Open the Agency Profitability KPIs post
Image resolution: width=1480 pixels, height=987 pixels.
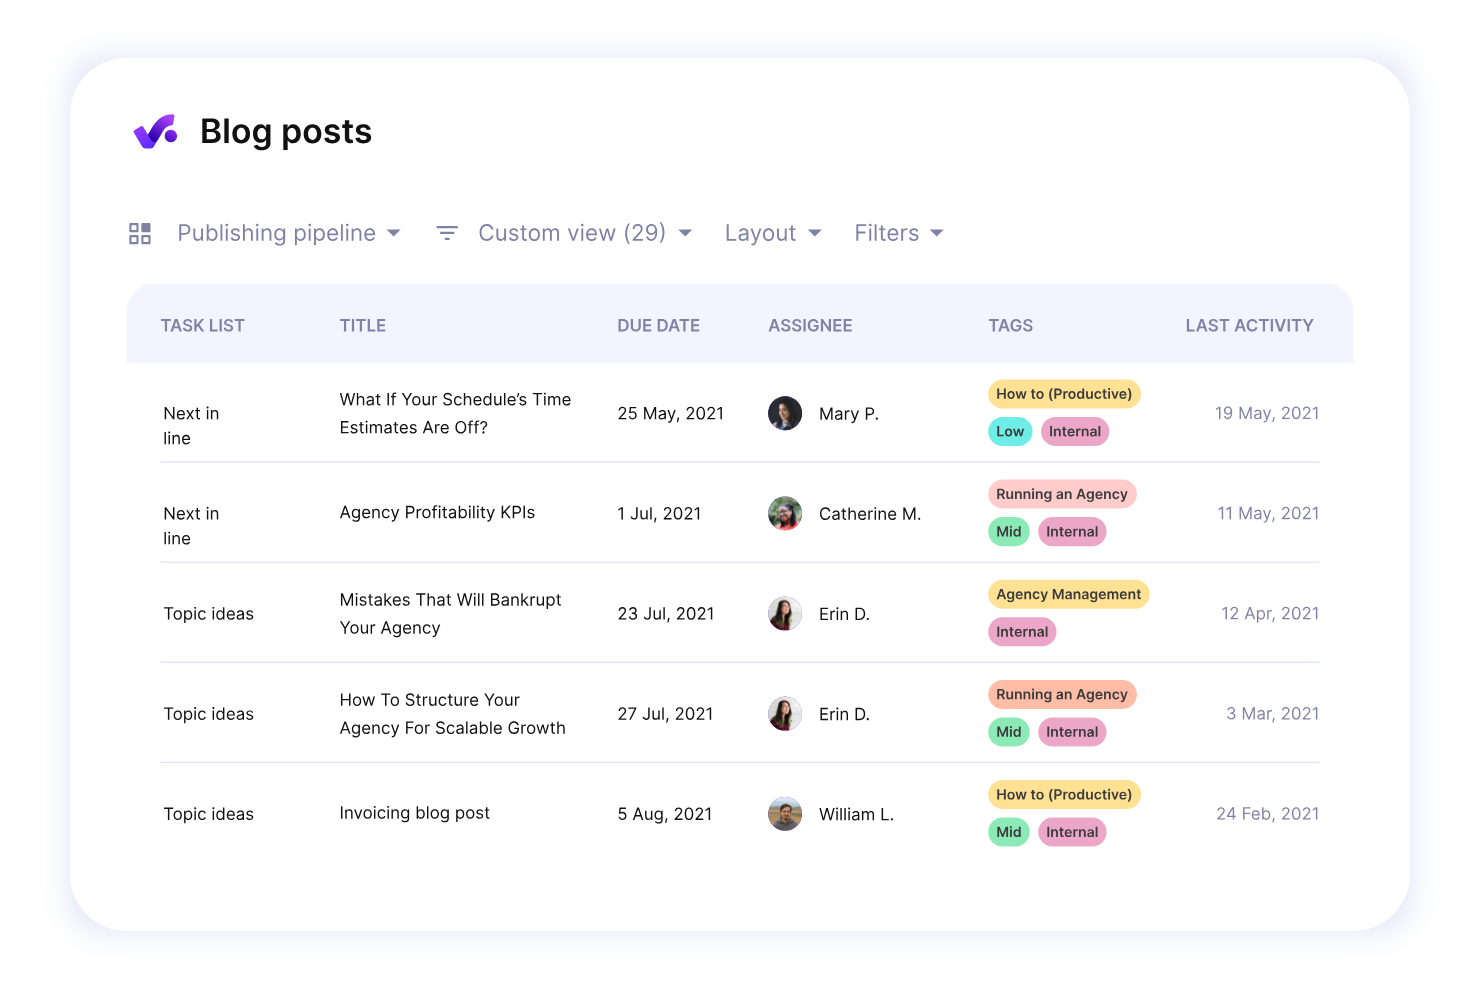(x=436, y=512)
